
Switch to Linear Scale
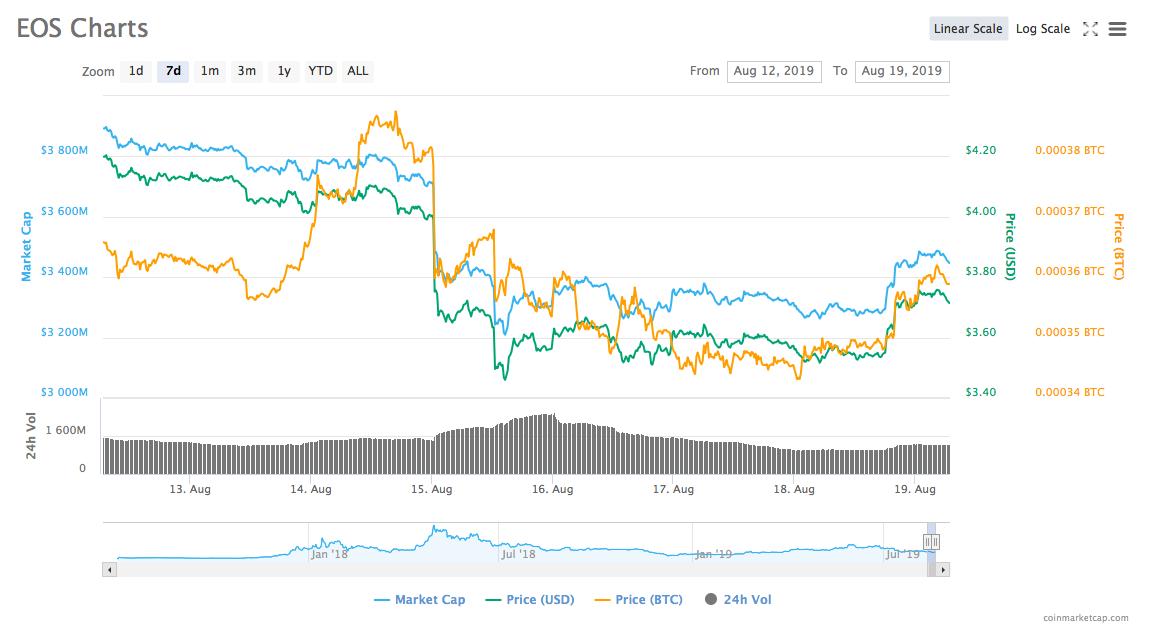coord(968,29)
